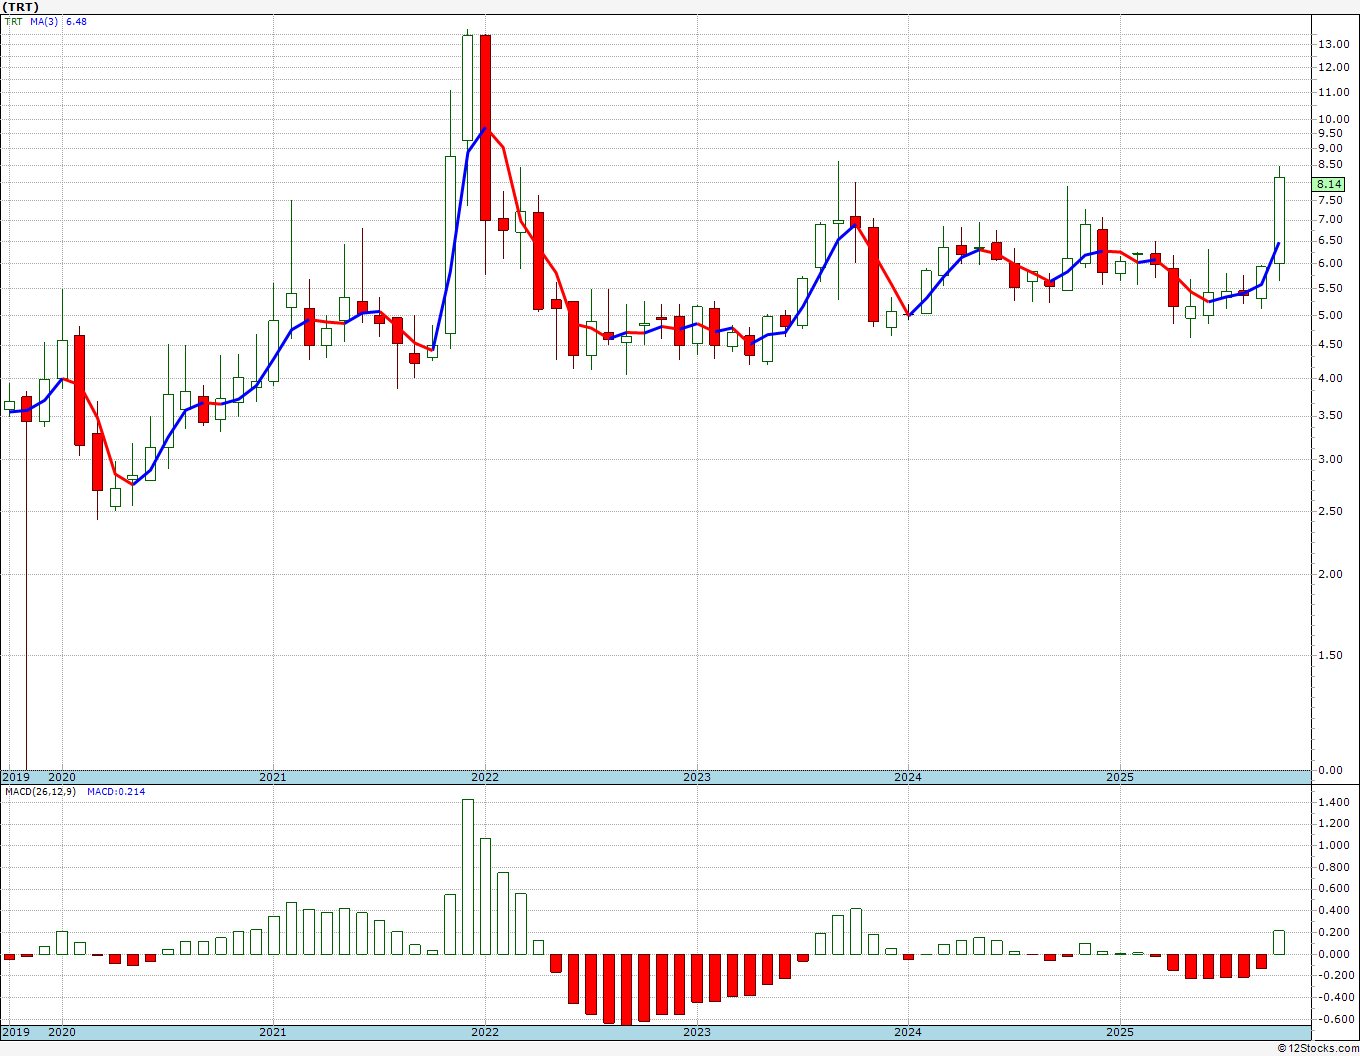Click the 0.400 MACD axis label

(1334, 910)
